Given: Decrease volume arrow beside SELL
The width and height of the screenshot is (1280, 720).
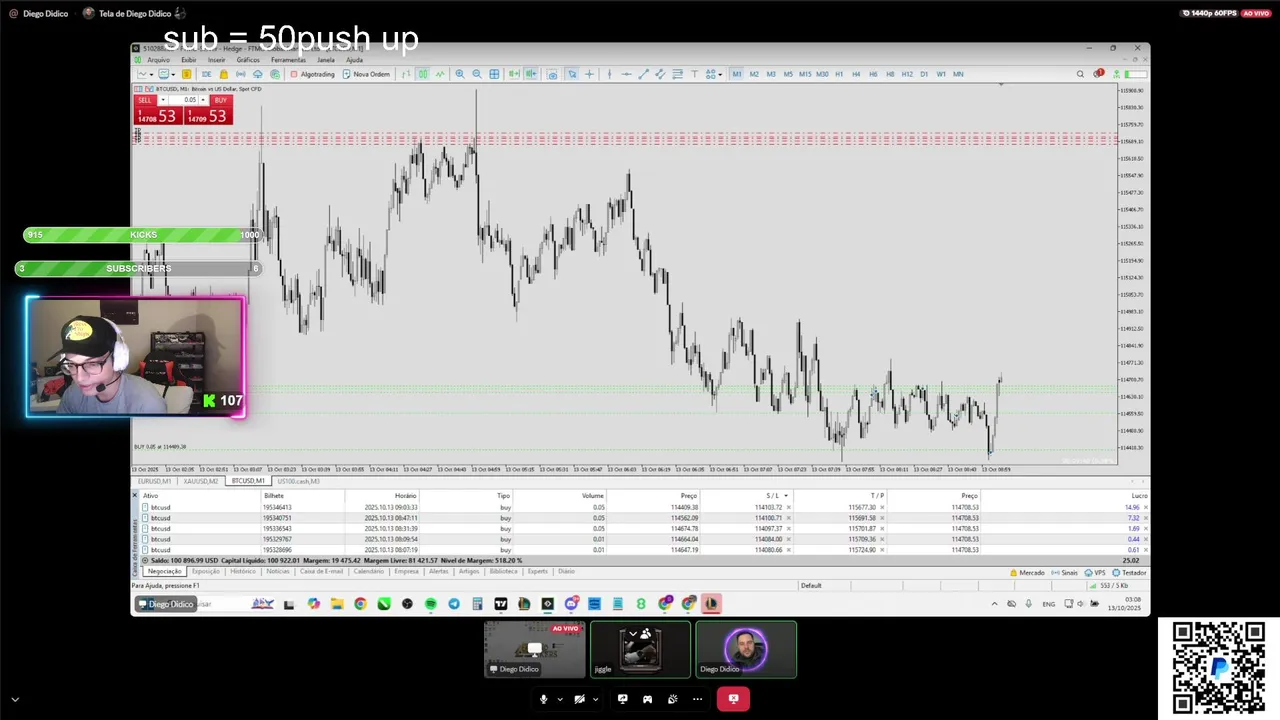Looking at the screenshot, I should click(163, 100).
